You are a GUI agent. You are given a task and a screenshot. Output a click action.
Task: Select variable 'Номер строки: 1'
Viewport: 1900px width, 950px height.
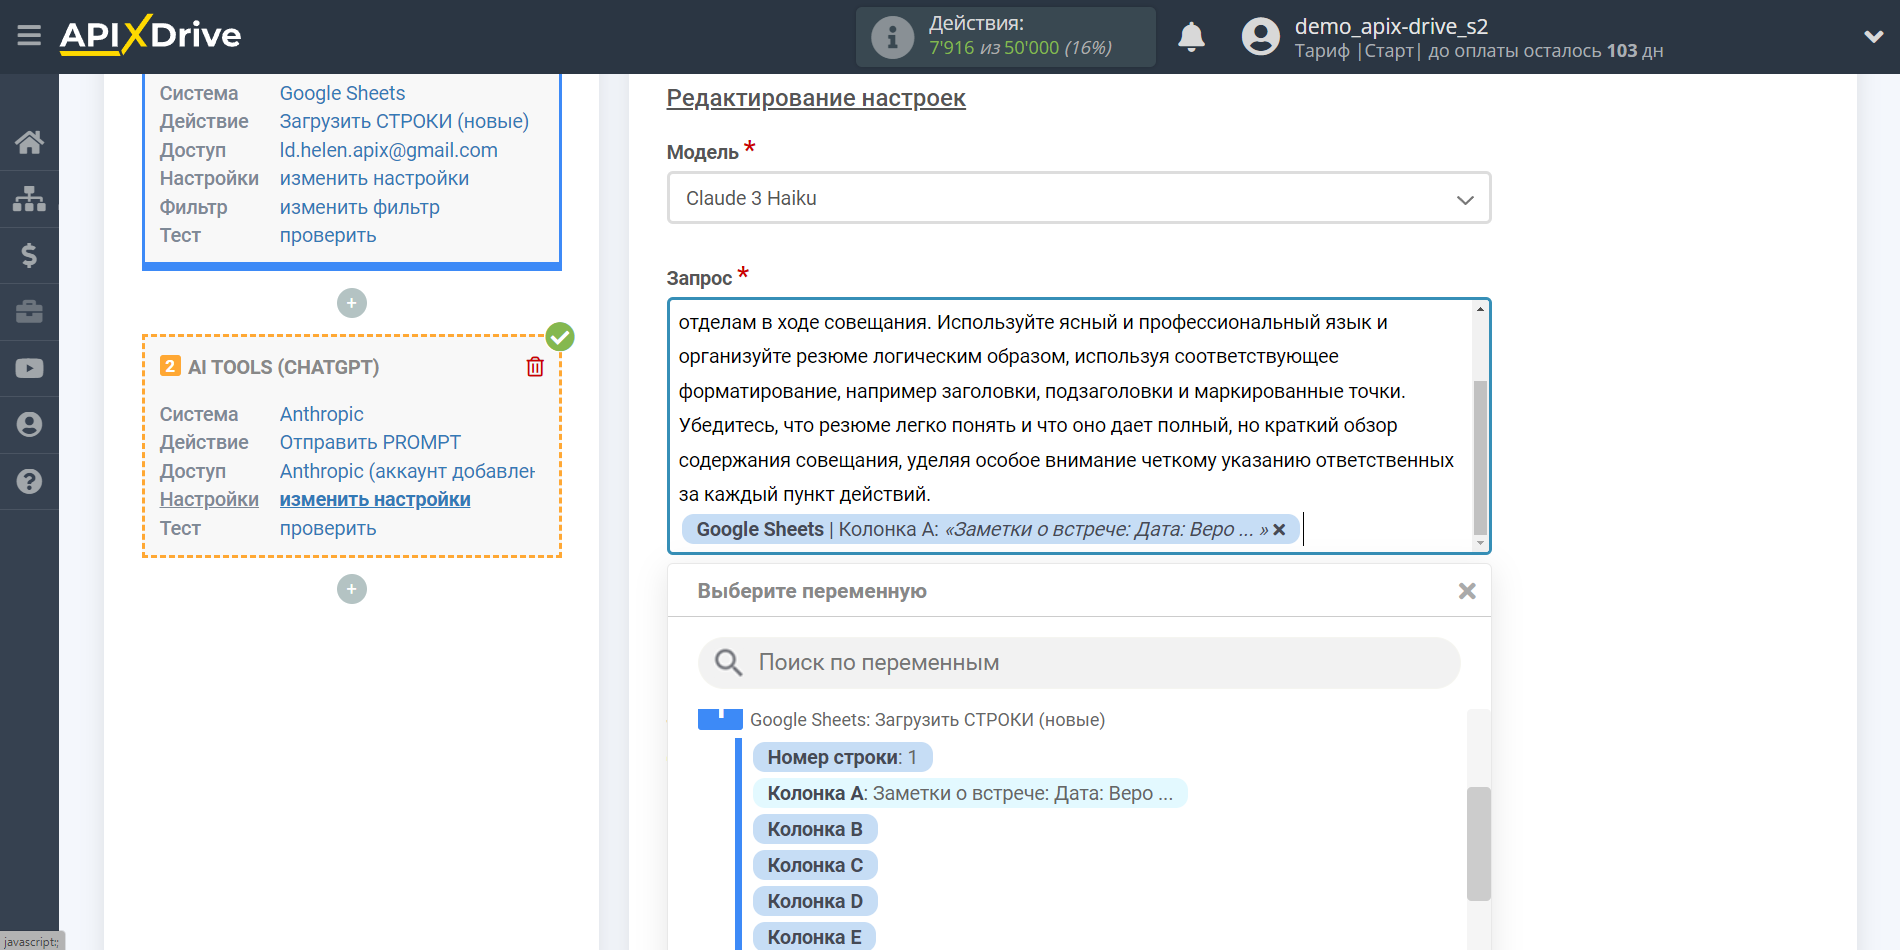tap(842, 757)
